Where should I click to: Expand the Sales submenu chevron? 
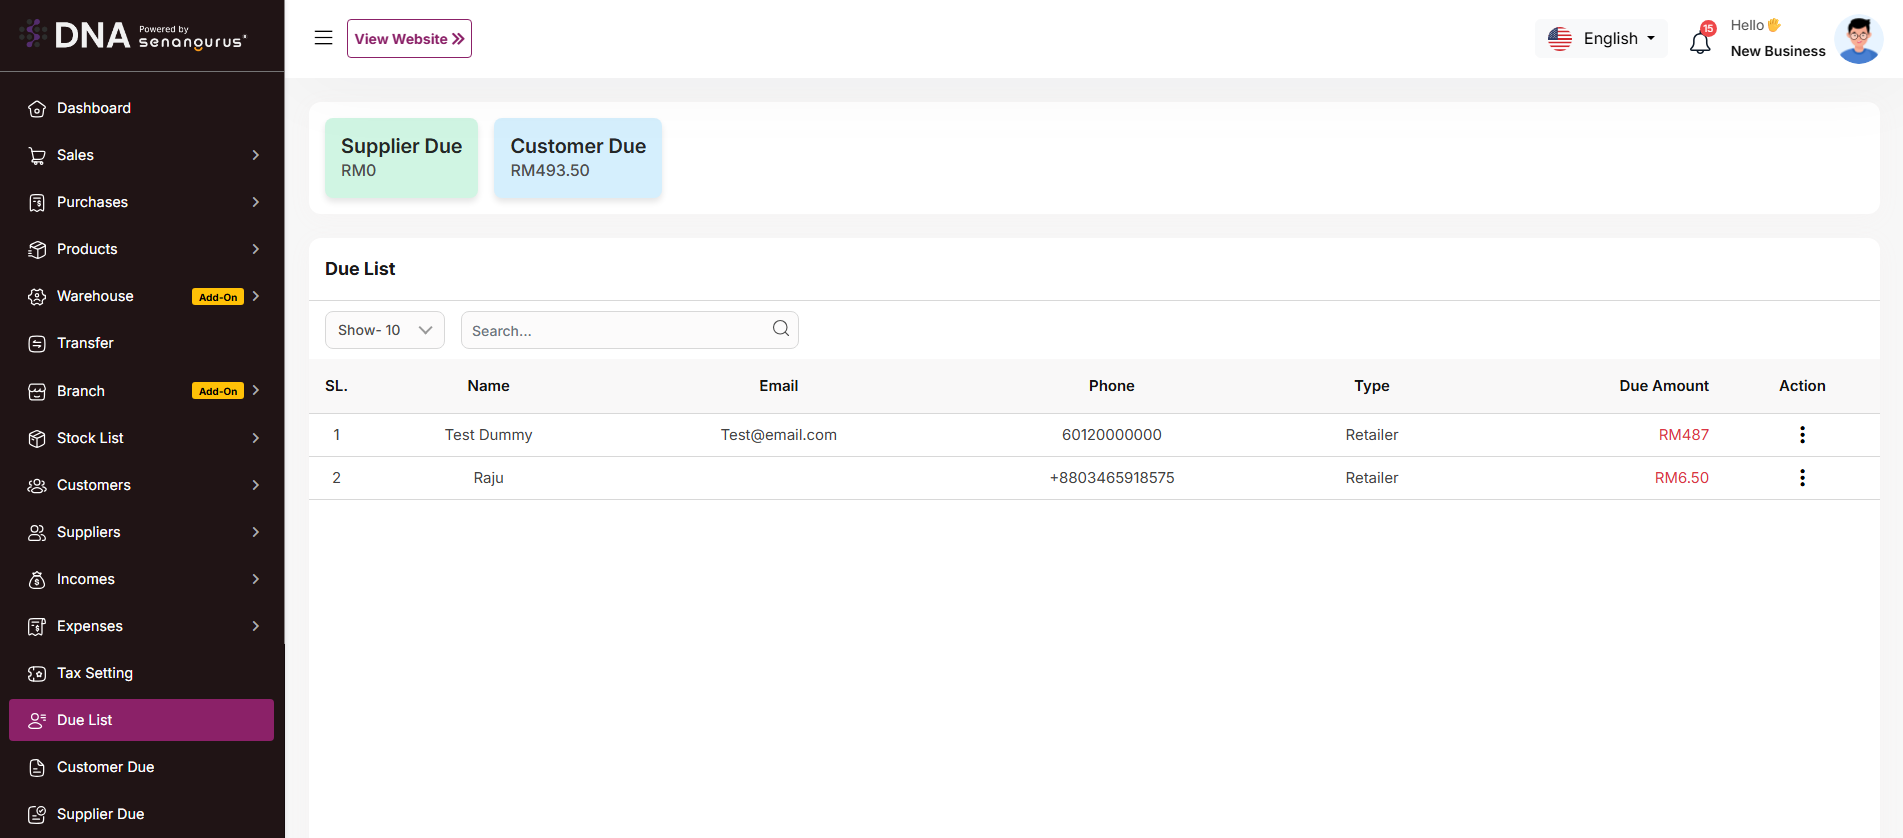tap(256, 155)
